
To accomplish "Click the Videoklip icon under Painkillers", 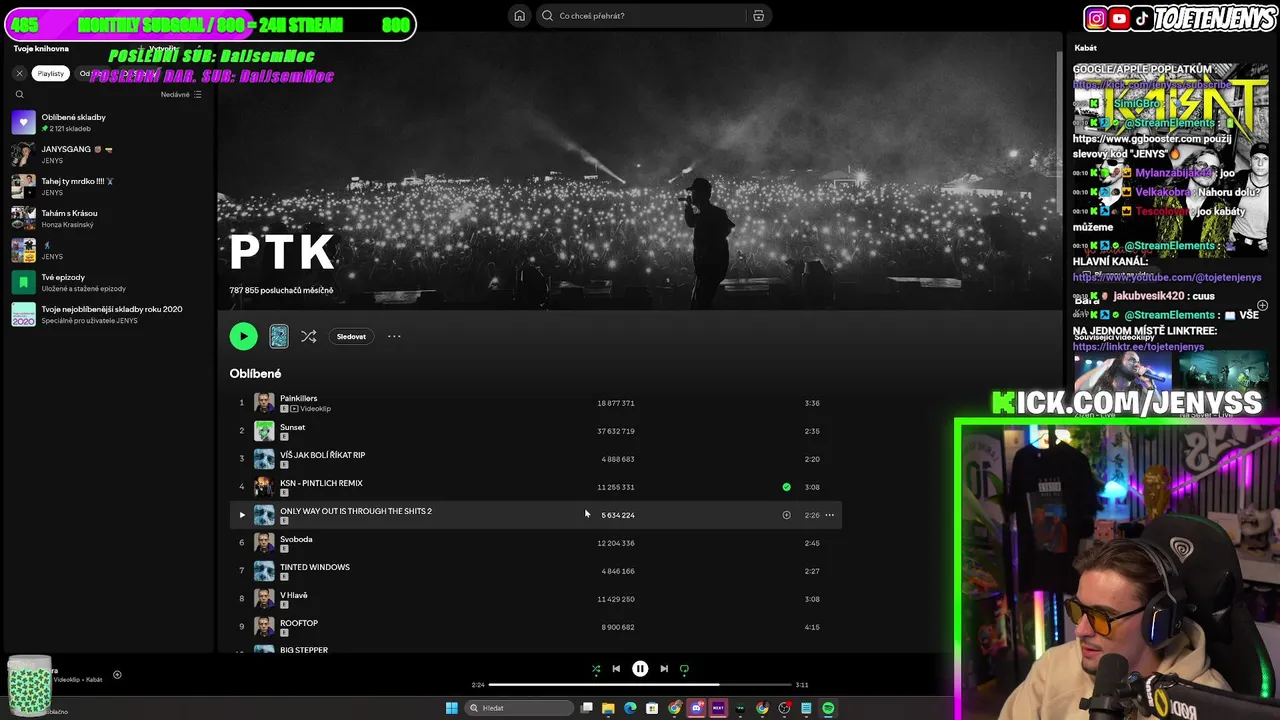I will [294, 409].
